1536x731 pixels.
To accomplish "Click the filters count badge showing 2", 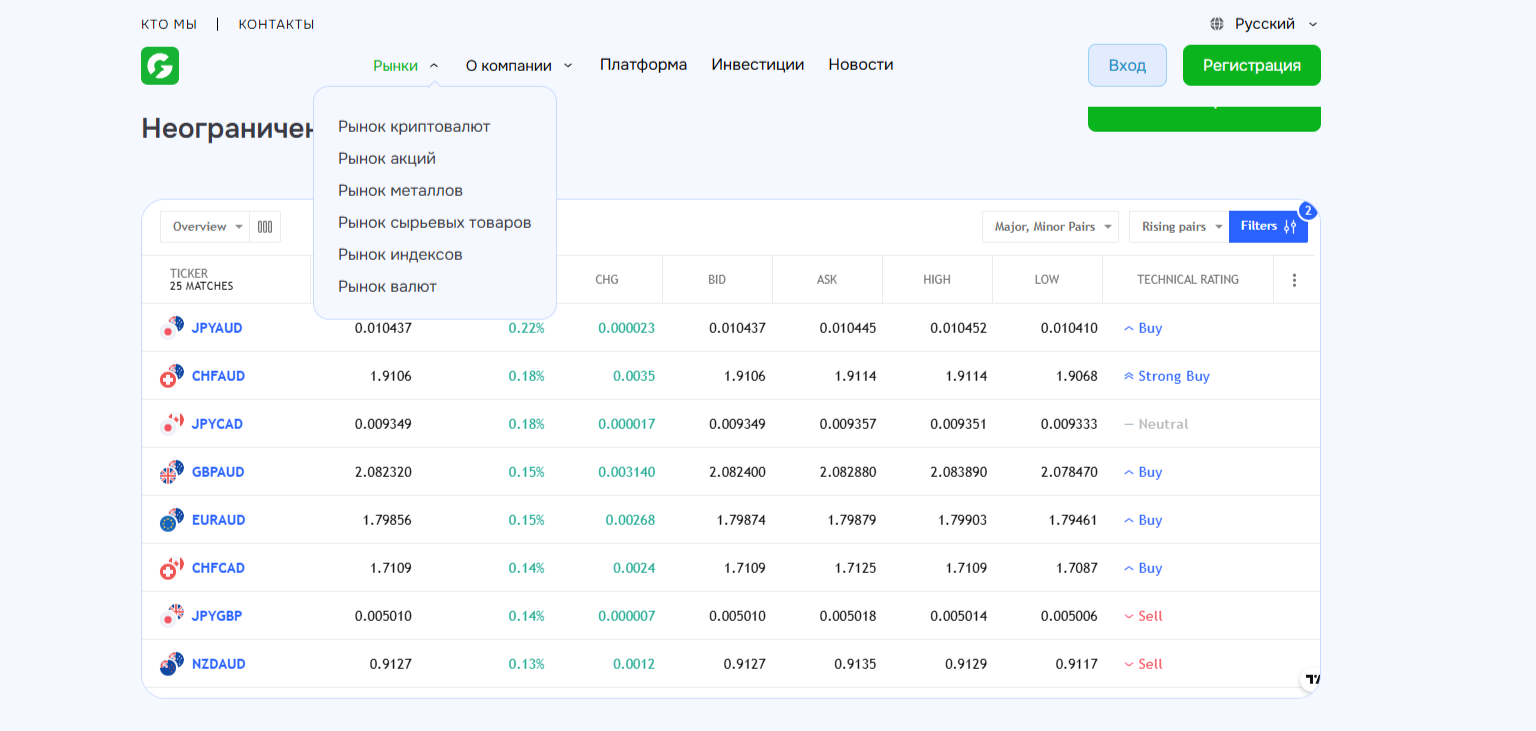I will pos(1307,211).
